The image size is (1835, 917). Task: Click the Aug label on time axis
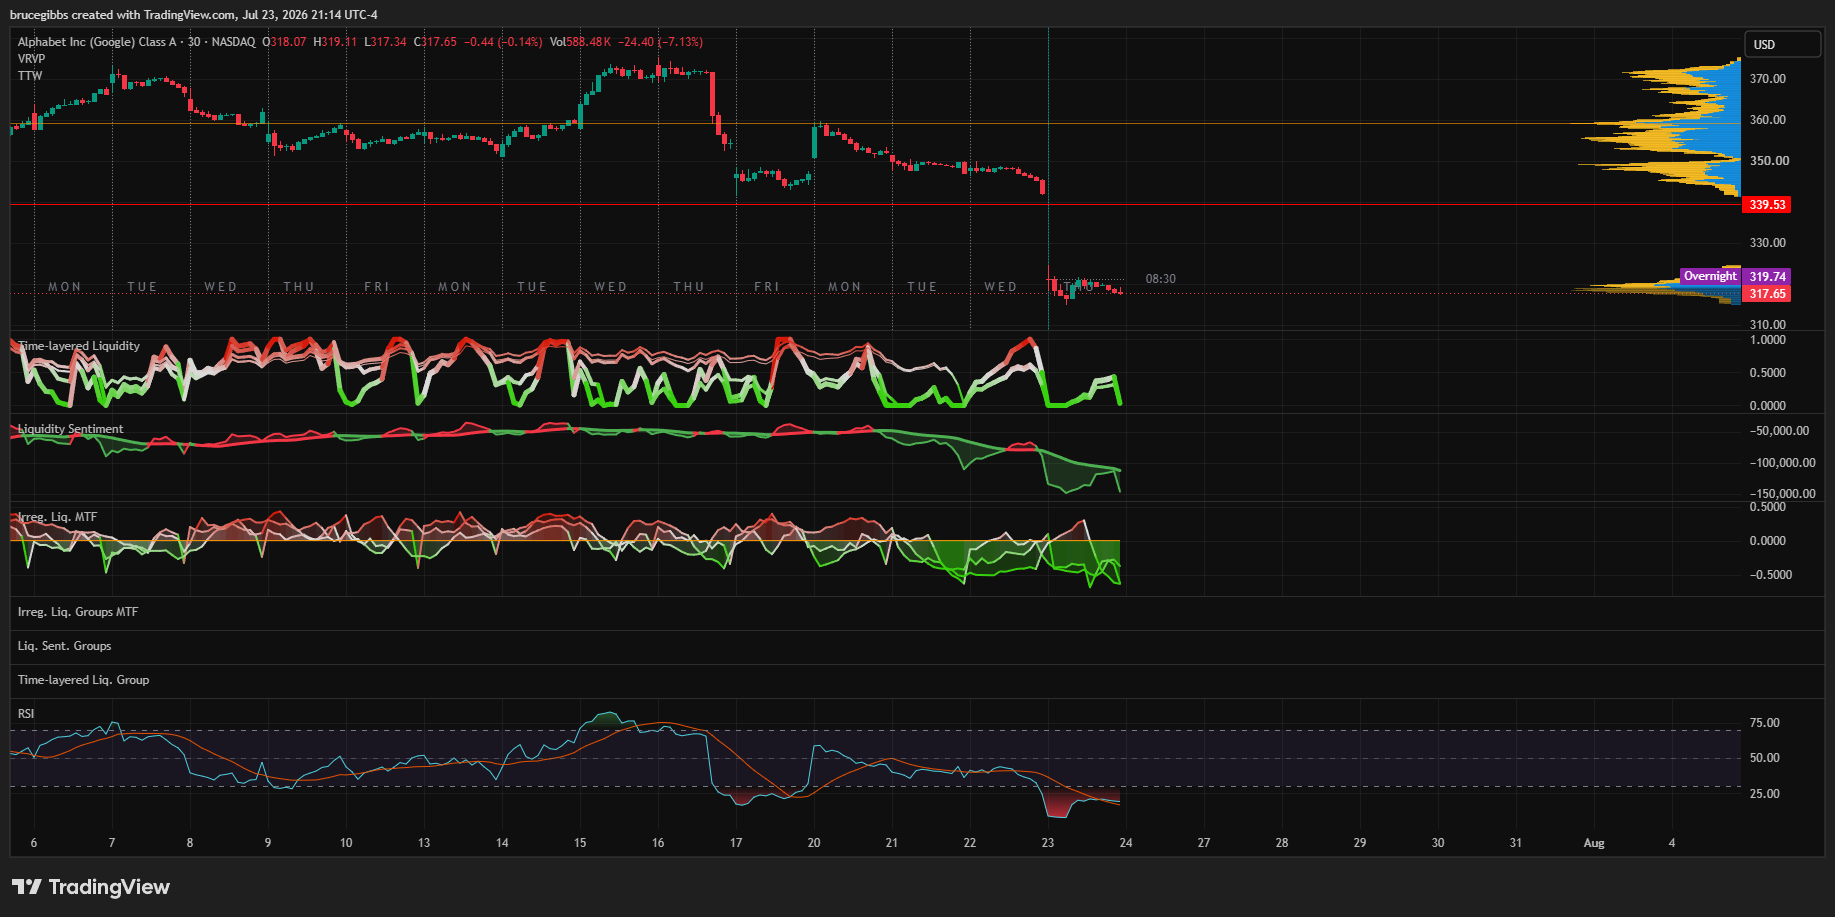pos(1594,843)
